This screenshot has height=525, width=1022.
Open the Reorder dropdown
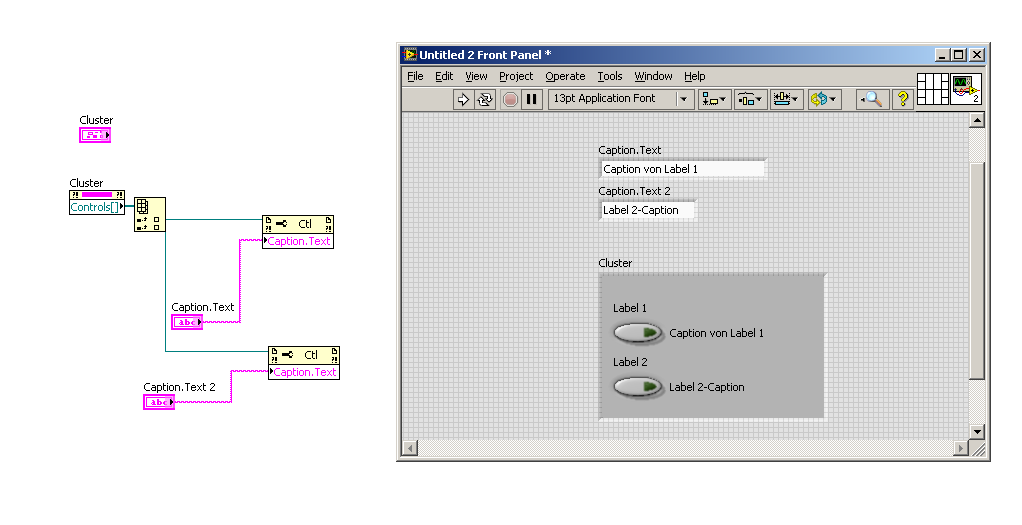tap(824, 99)
